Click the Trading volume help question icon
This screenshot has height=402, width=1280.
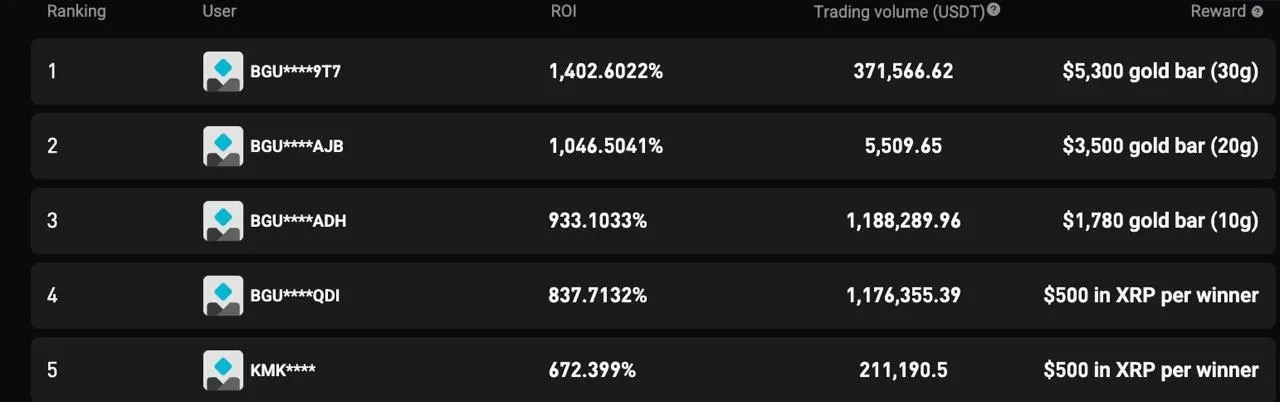[x=993, y=11]
